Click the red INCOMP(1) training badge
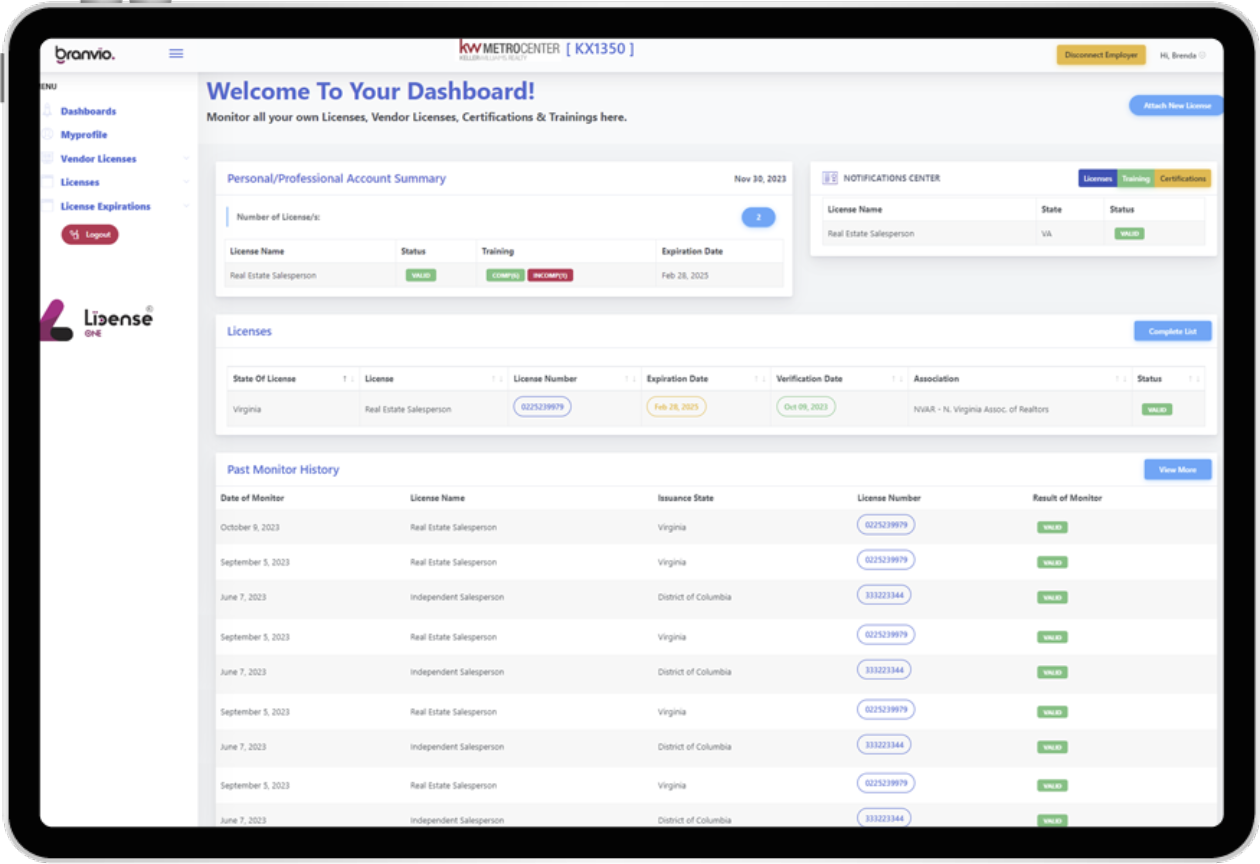The image size is (1260, 864). (550, 275)
